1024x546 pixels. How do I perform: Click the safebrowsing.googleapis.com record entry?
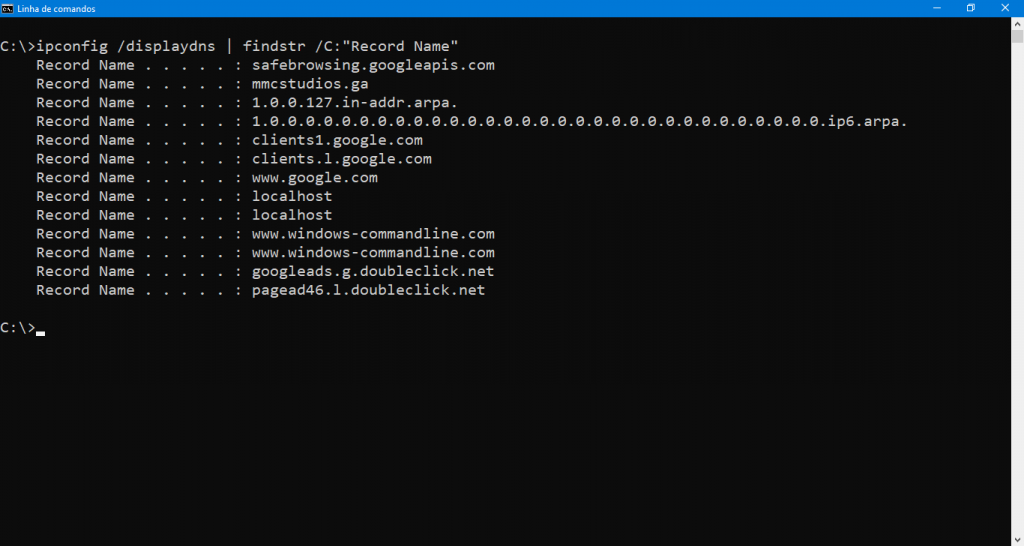pos(373,65)
